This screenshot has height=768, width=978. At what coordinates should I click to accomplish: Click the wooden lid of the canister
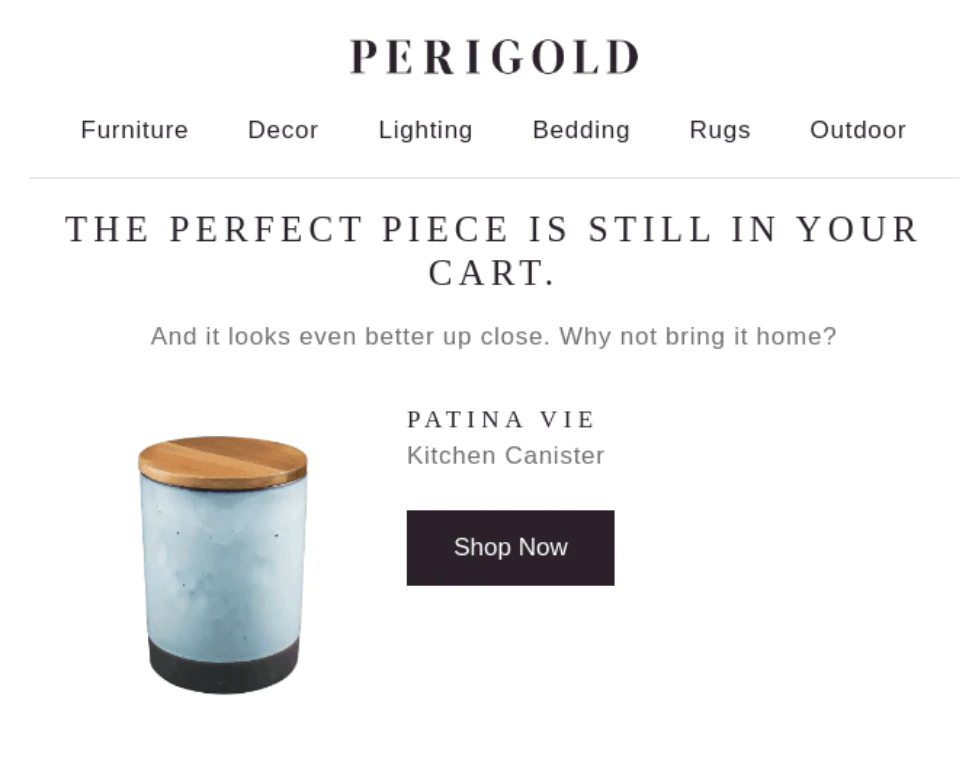(223, 461)
